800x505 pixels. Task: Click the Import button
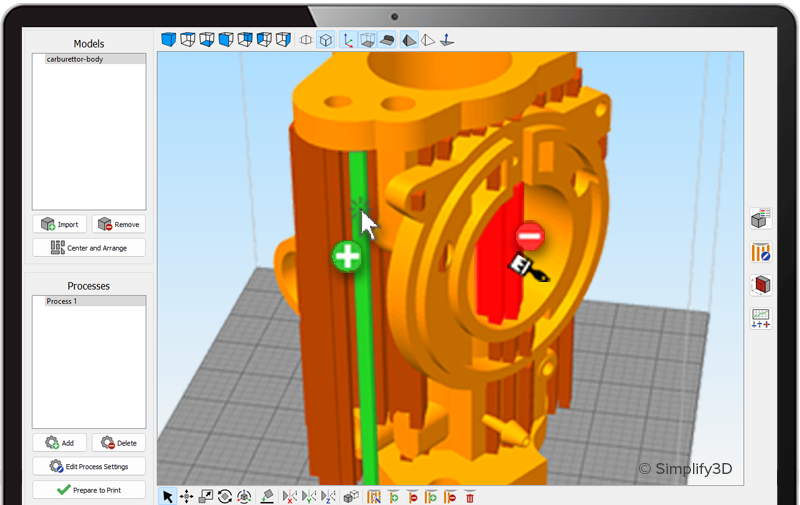tap(60, 224)
